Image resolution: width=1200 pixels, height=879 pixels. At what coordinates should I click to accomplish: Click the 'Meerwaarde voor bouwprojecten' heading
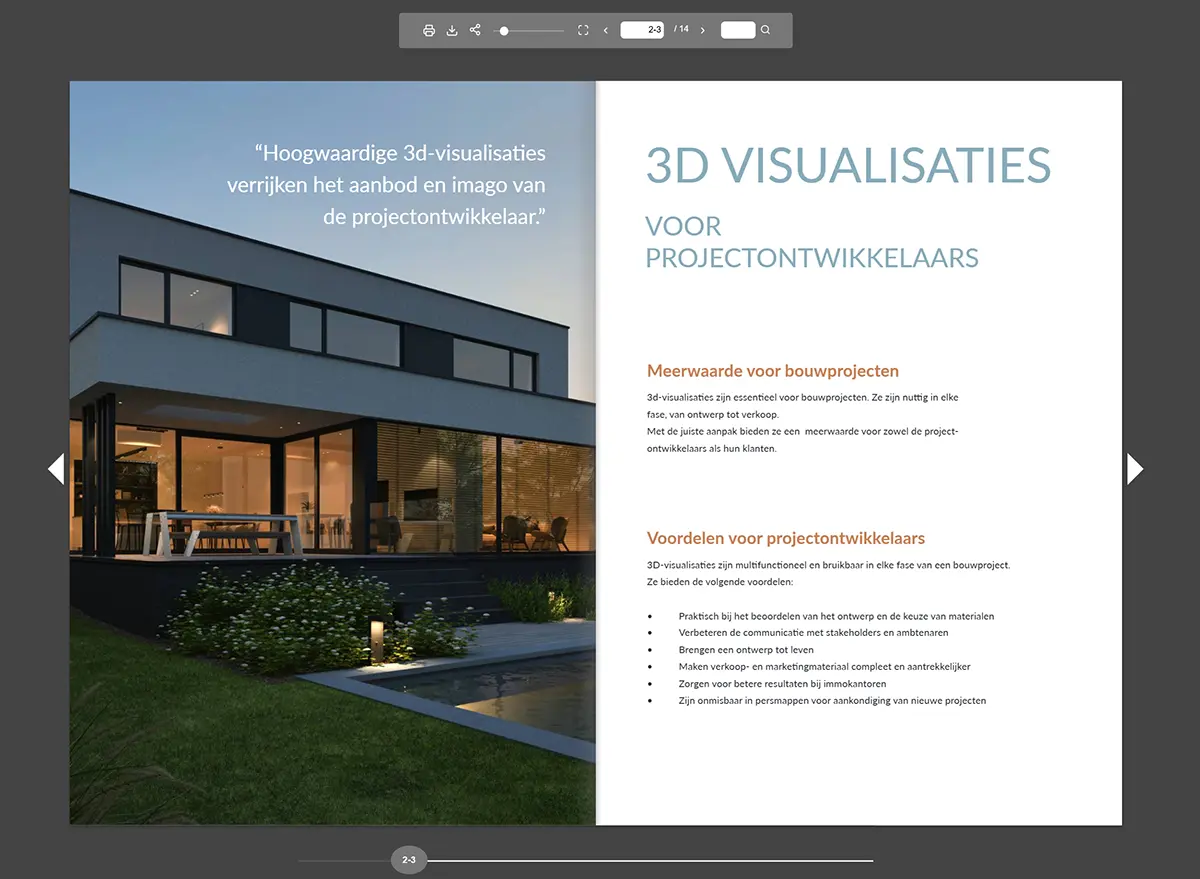[x=773, y=371]
